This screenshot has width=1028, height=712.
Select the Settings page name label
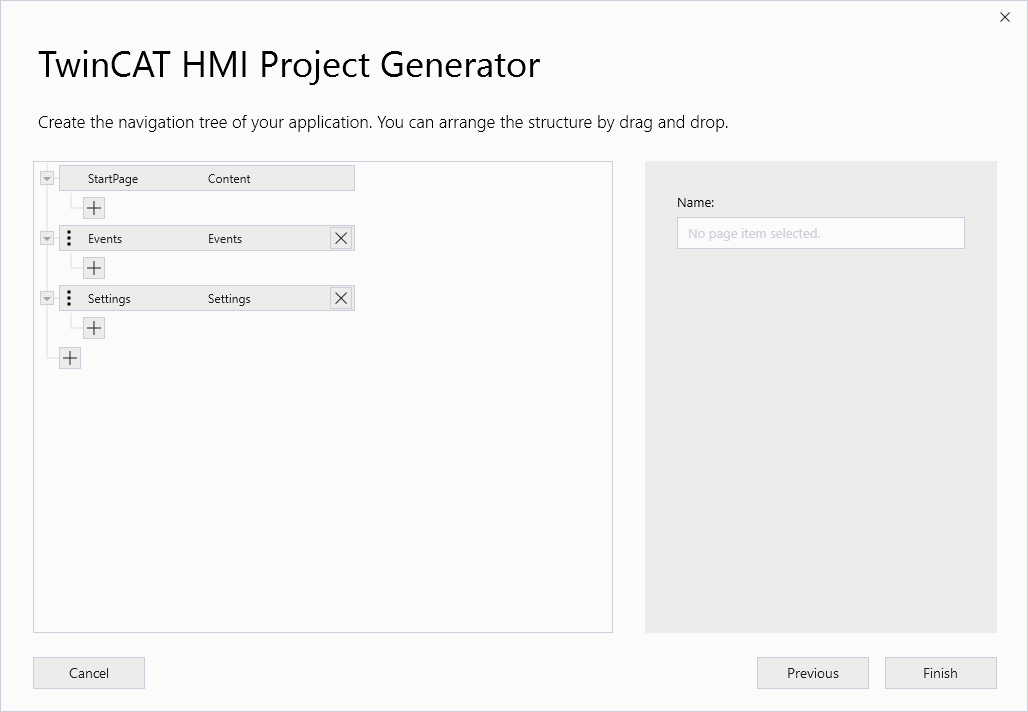tap(109, 299)
